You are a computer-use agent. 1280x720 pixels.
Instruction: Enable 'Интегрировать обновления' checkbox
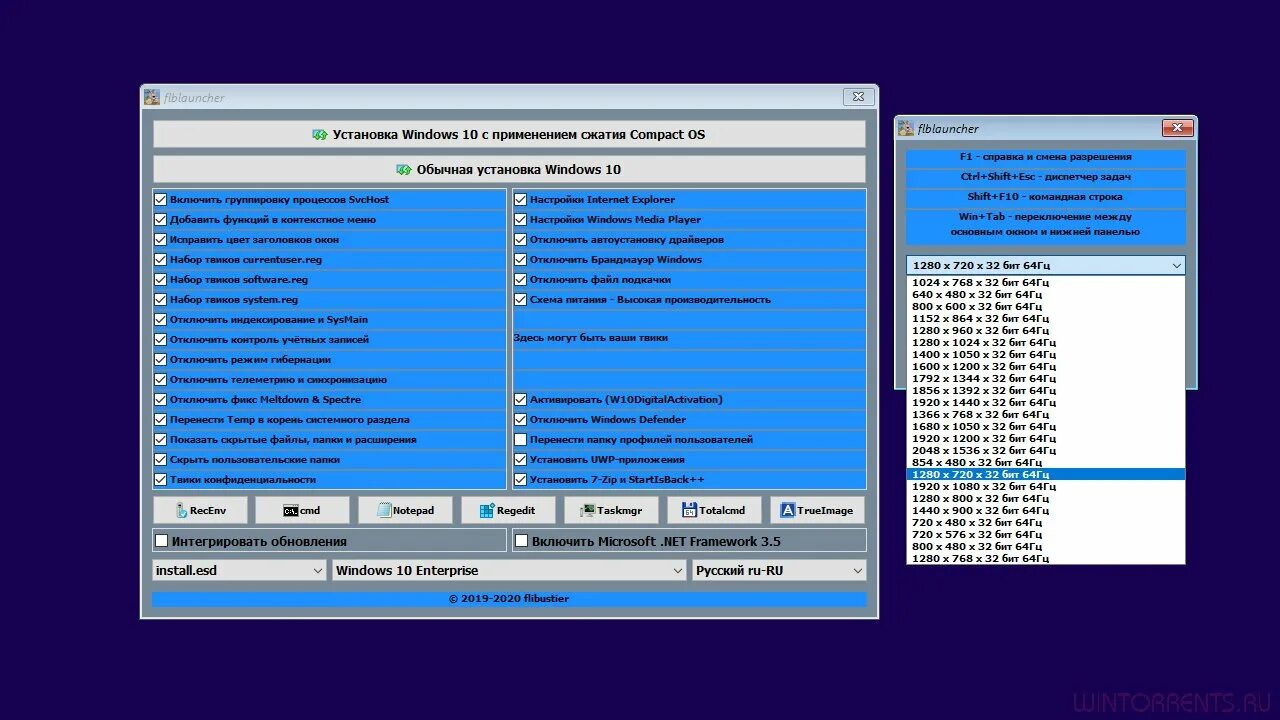tap(162, 541)
